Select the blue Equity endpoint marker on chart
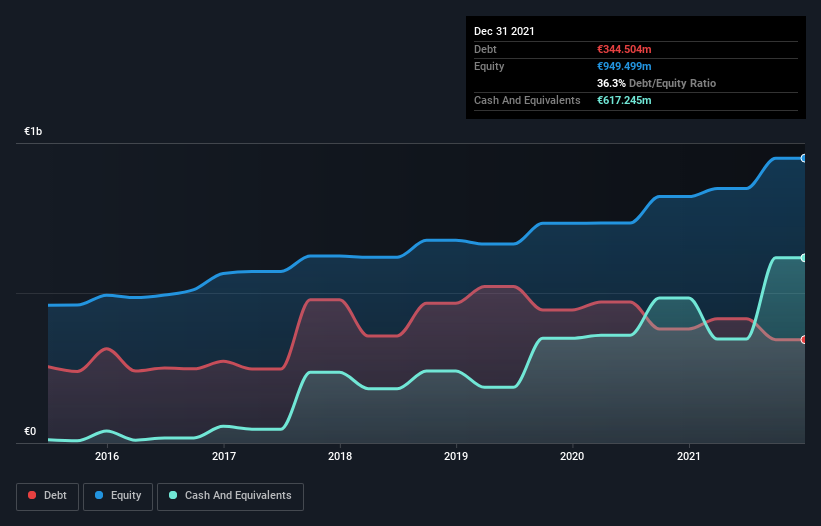 pyautogui.click(x=804, y=158)
